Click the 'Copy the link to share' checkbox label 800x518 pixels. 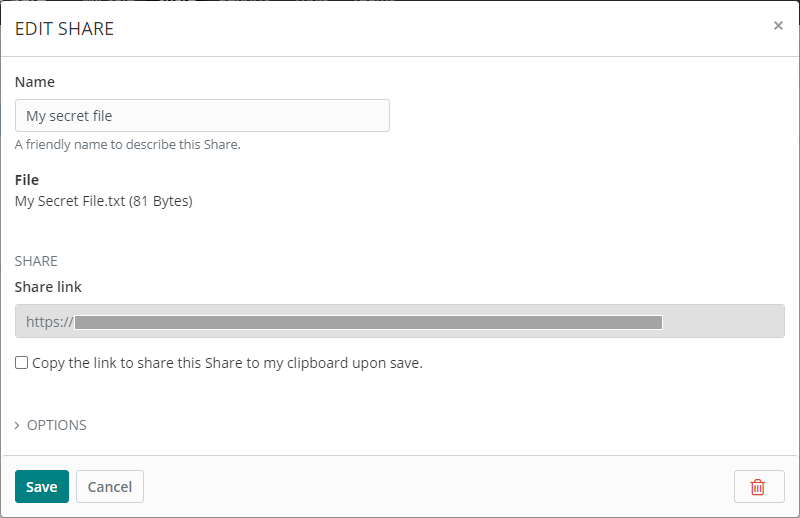coord(227,363)
